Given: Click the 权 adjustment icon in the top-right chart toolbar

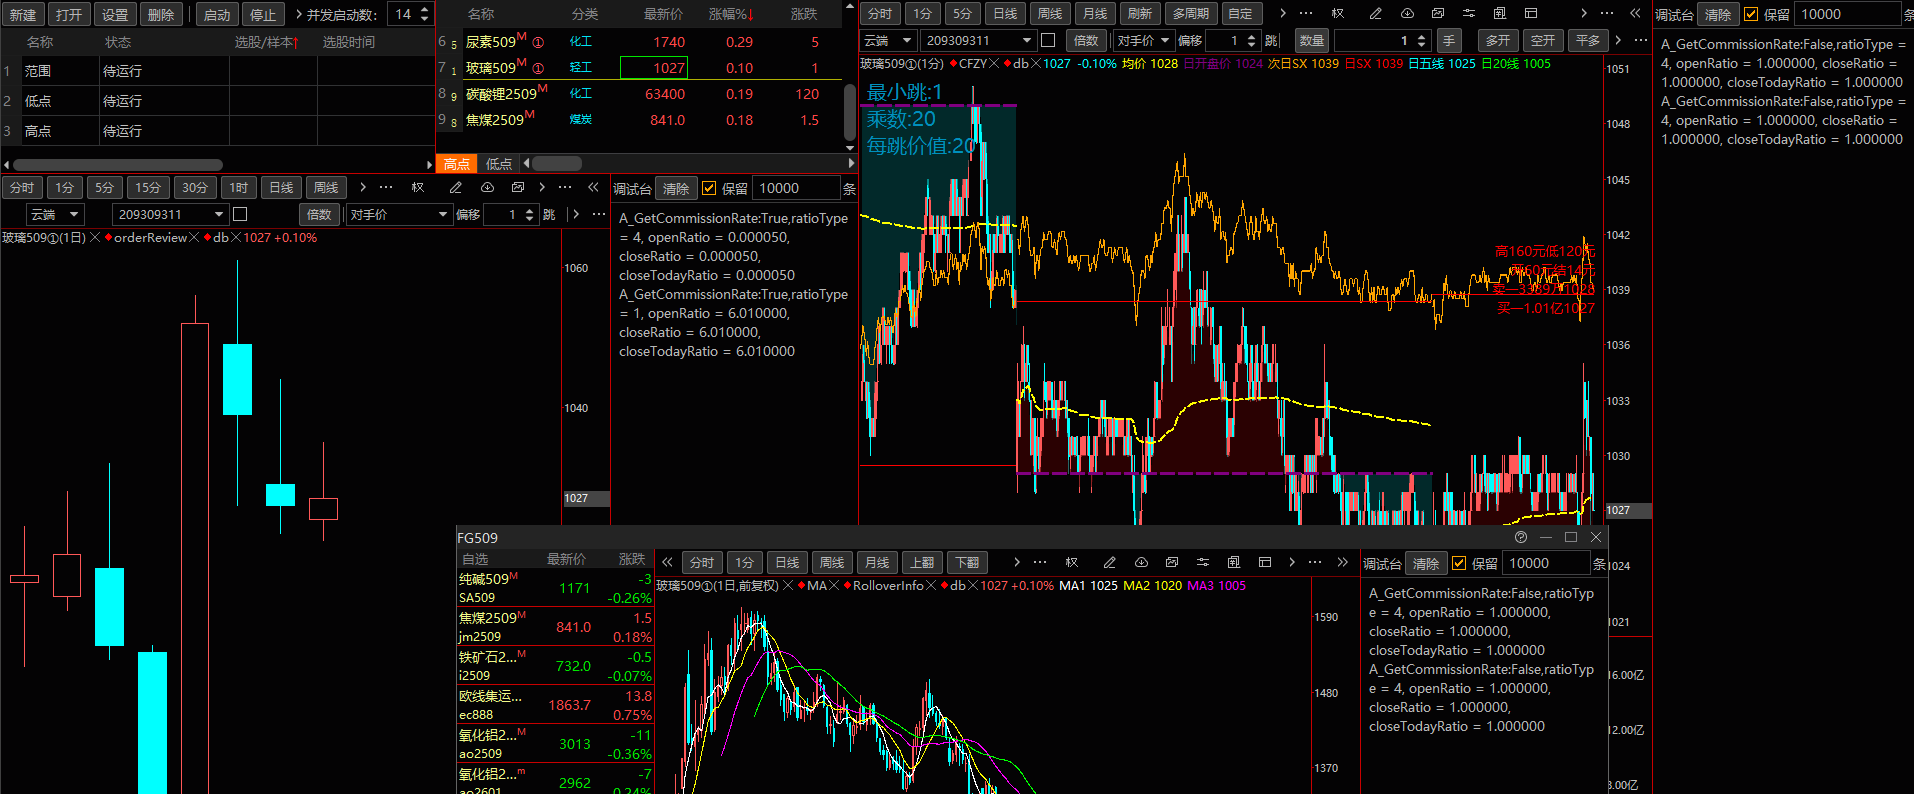Looking at the screenshot, I should (x=1338, y=14).
